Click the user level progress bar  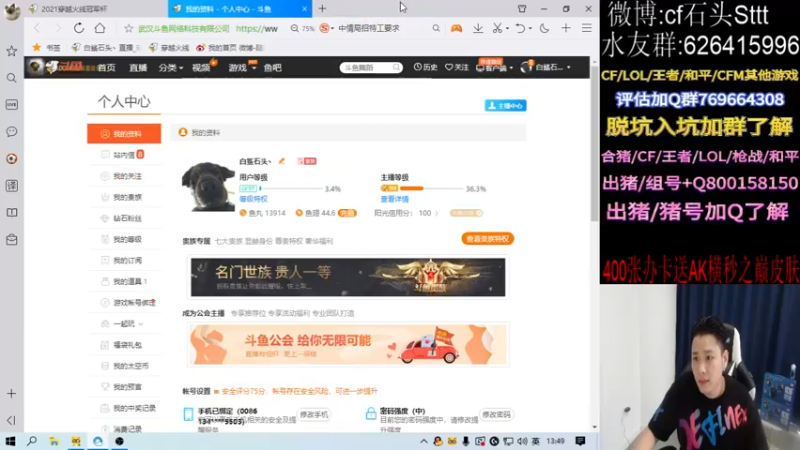(290, 189)
